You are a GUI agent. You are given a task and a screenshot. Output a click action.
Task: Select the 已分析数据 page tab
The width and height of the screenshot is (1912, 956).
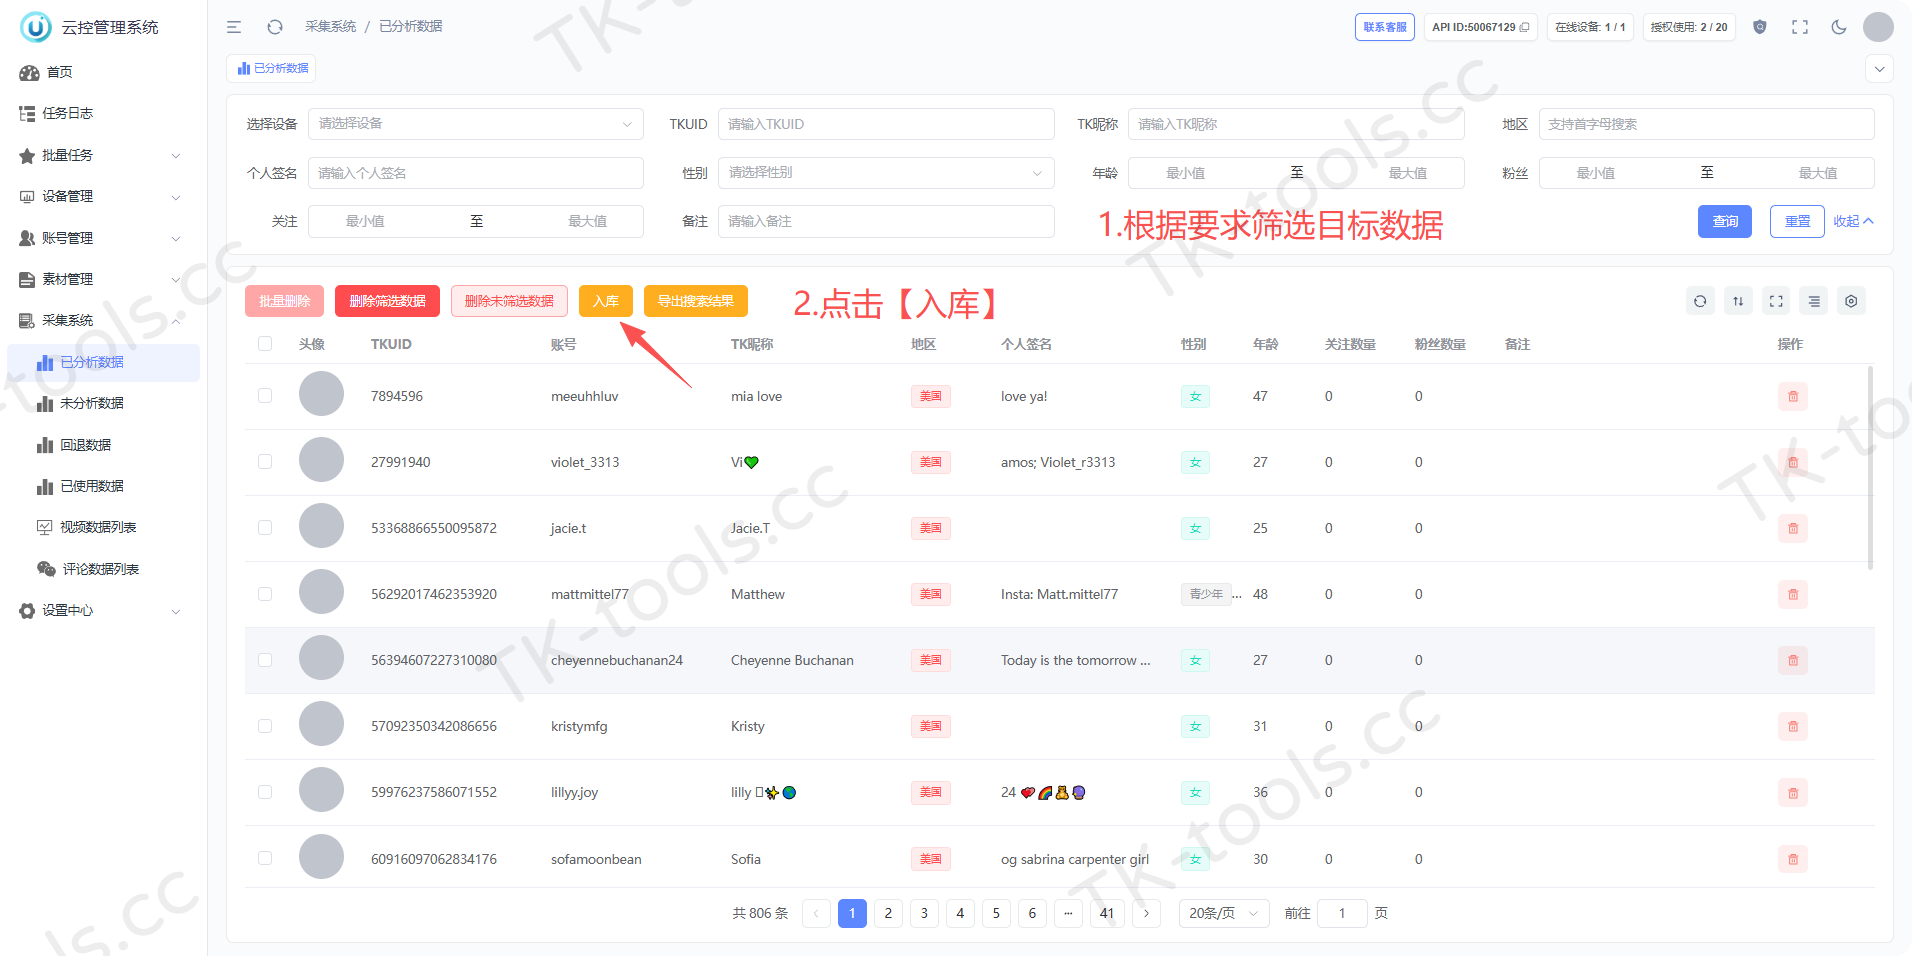click(272, 68)
